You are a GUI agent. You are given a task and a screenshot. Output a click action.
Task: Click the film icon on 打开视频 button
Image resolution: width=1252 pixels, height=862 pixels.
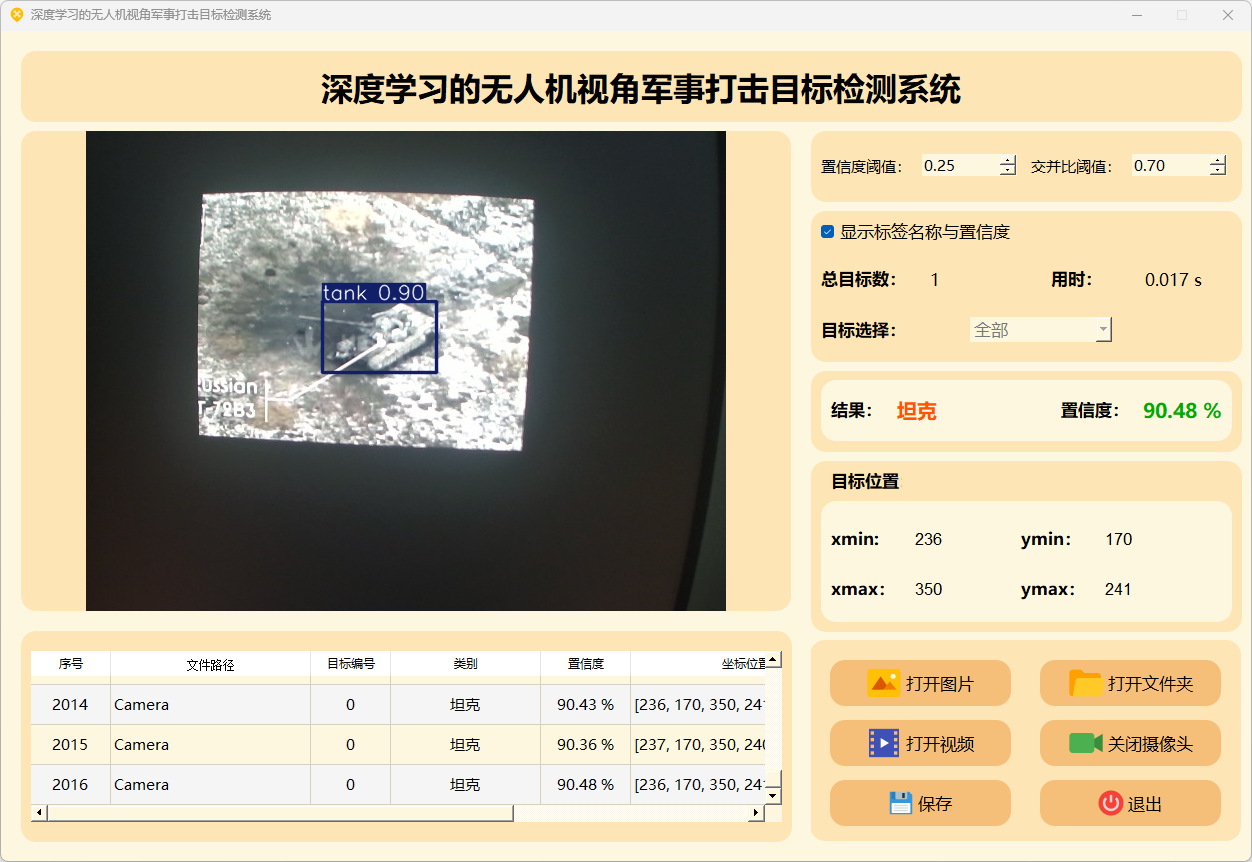click(883, 743)
